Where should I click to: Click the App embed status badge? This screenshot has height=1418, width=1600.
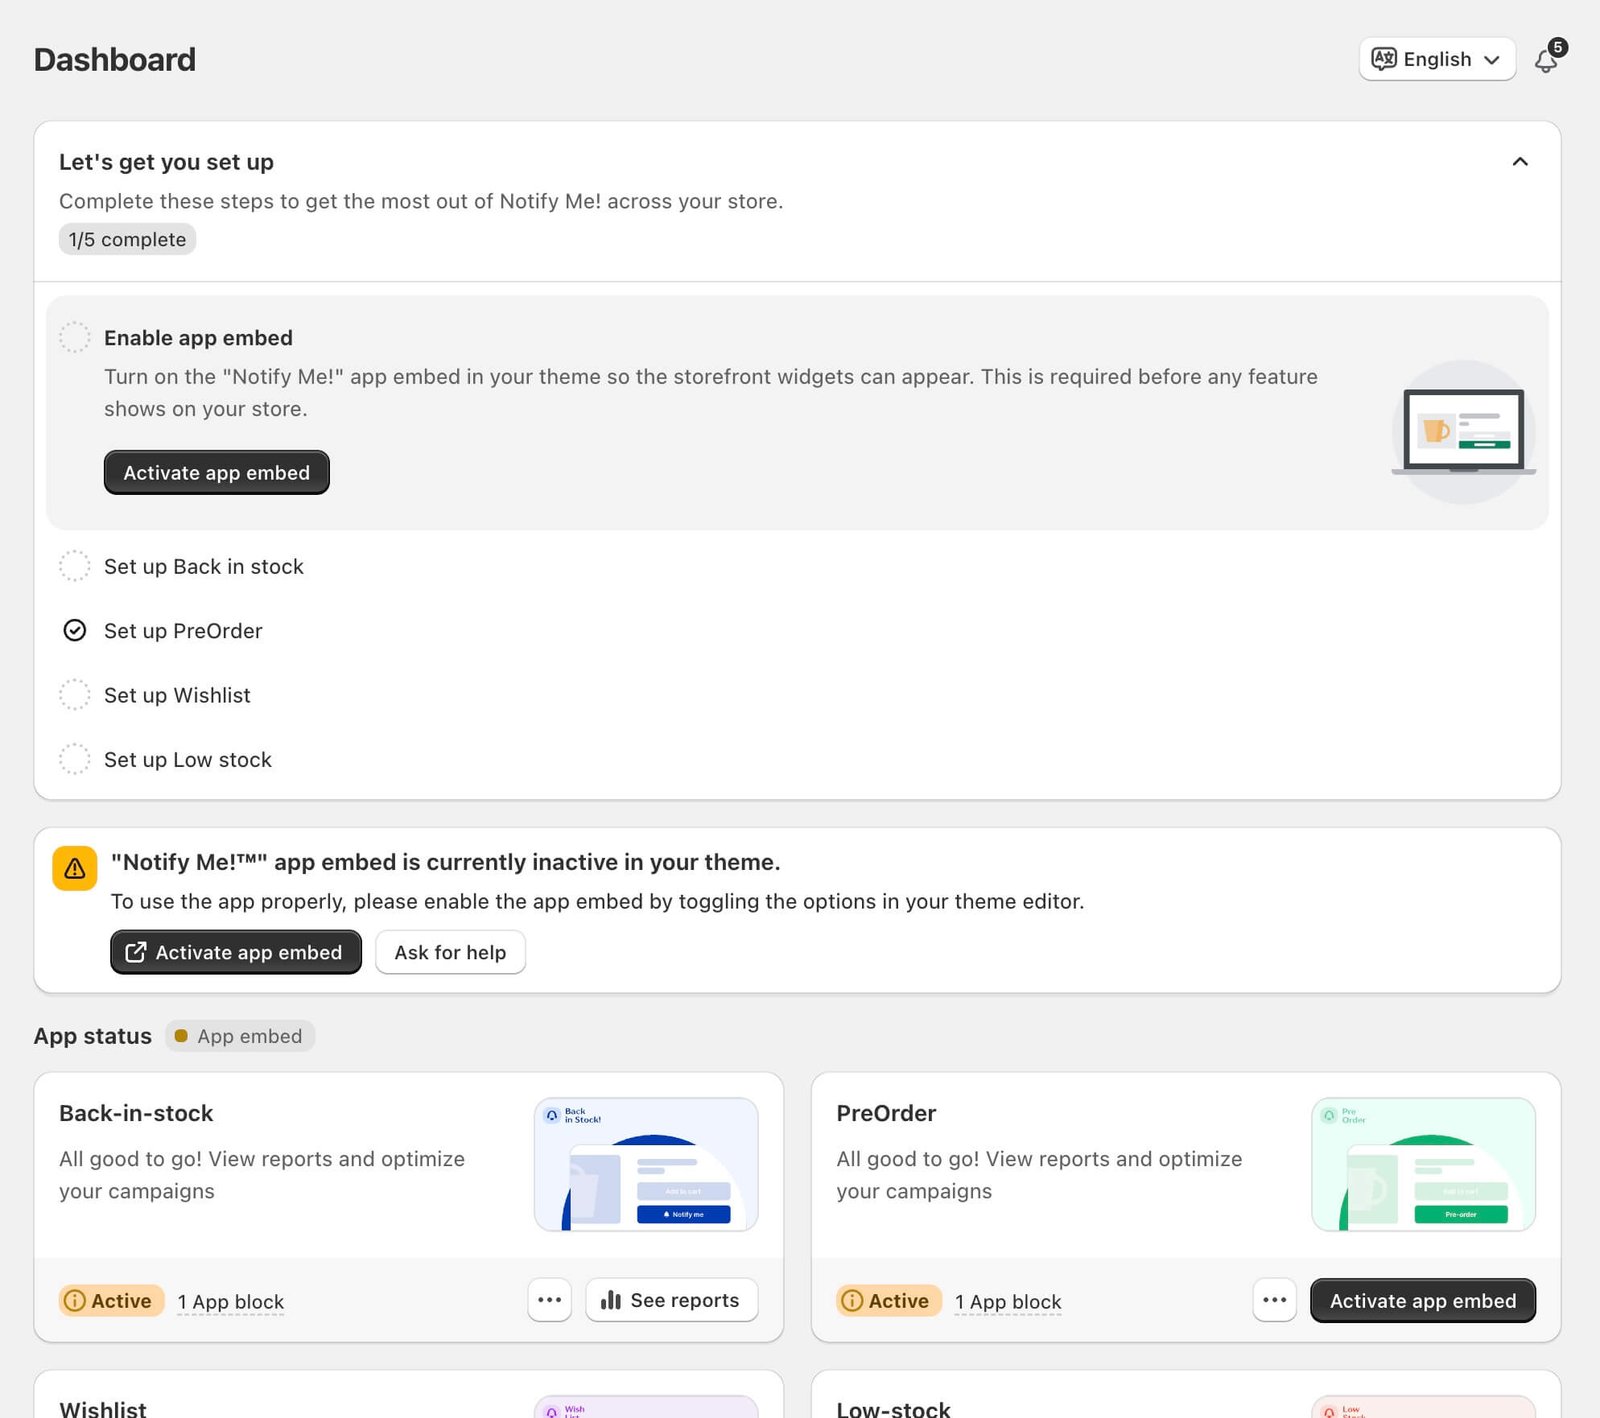click(240, 1036)
